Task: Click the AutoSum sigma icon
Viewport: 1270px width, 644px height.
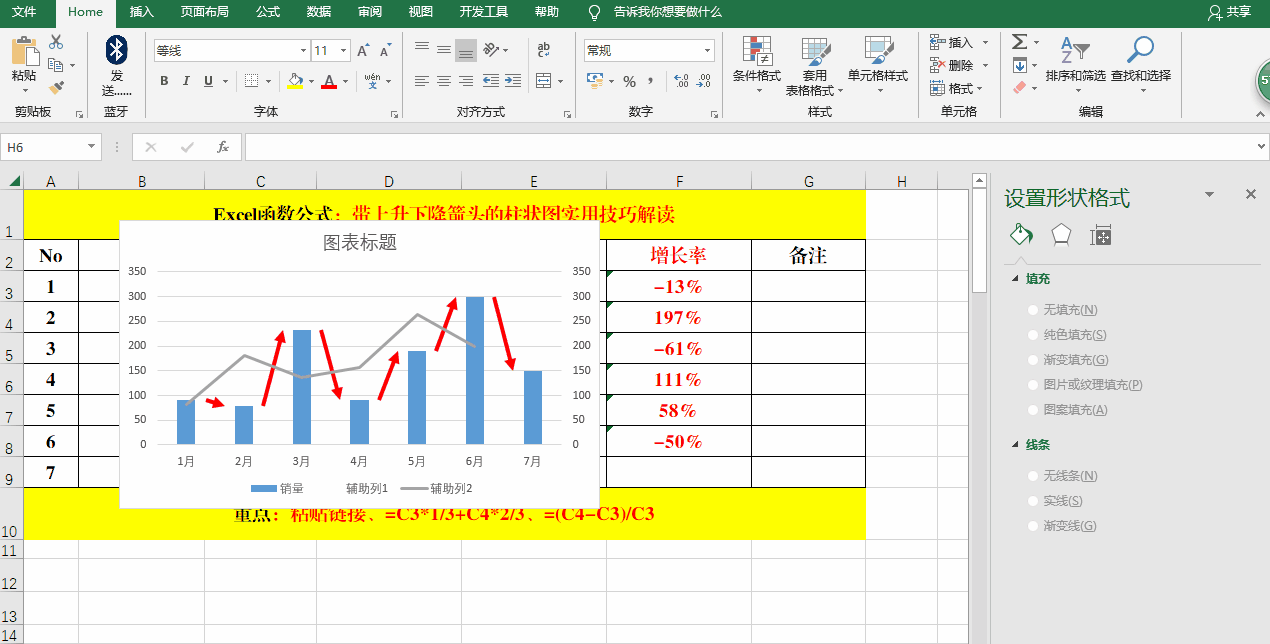Action: pos(1019,42)
